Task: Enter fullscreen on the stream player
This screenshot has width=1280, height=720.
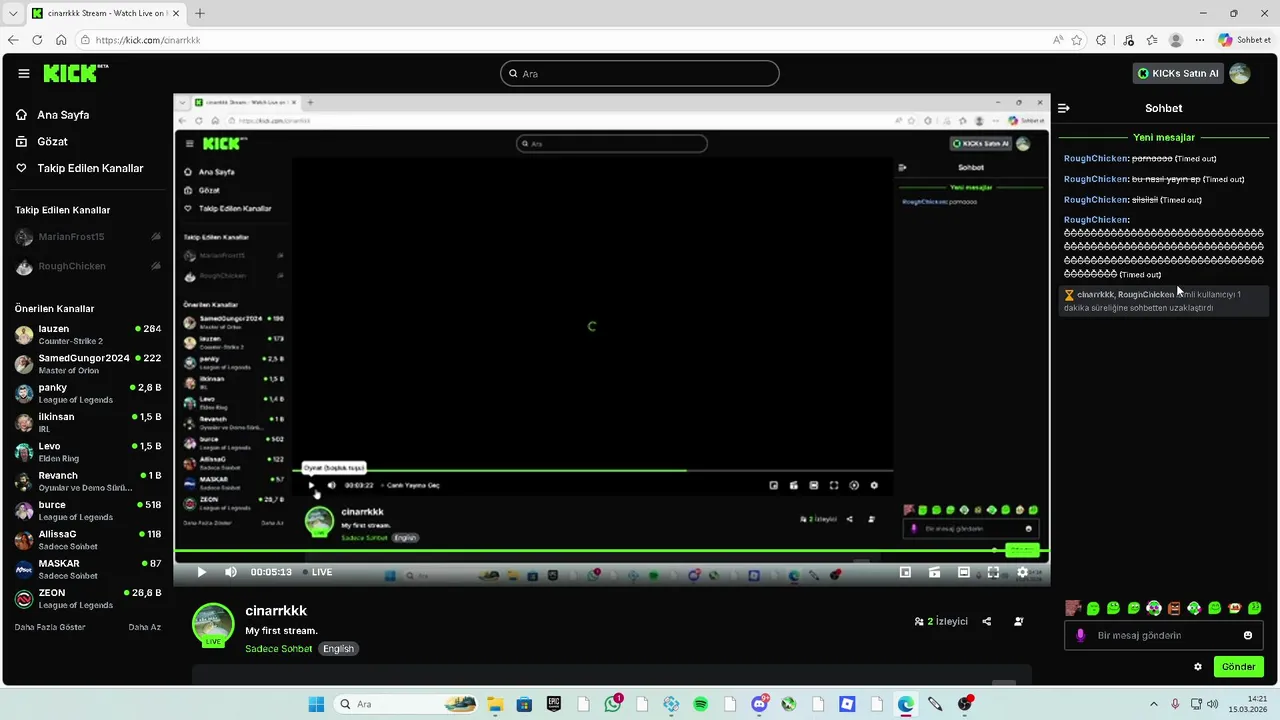Action: click(993, 572)
